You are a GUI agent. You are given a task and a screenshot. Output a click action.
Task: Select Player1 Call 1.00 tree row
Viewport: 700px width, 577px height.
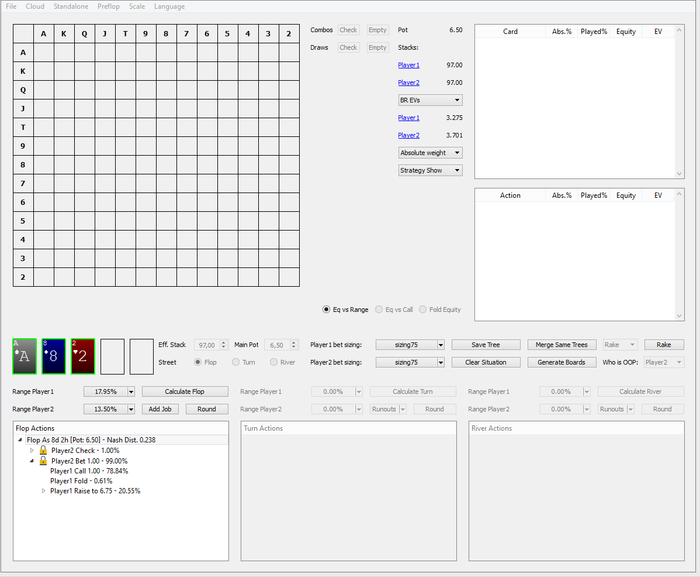click(89, 471)
